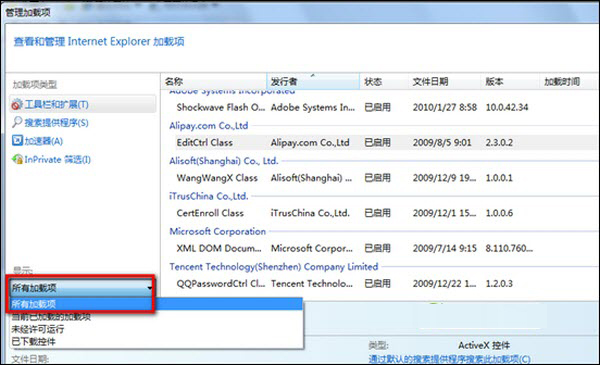The image size is (600, 365).
Task: Click file date 2009/8/5 9:01 cell
Action: click(x=442, y=143)
